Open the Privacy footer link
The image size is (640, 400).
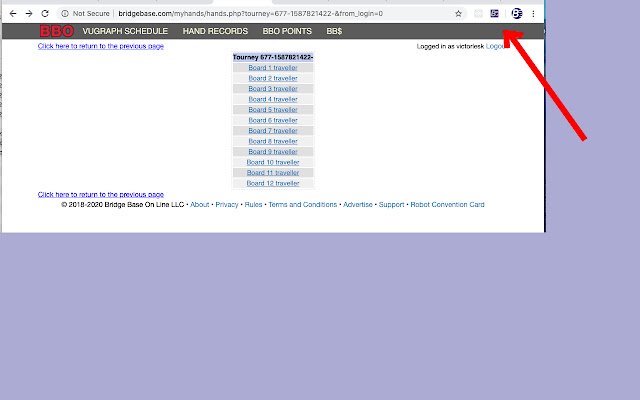point(227,204)
